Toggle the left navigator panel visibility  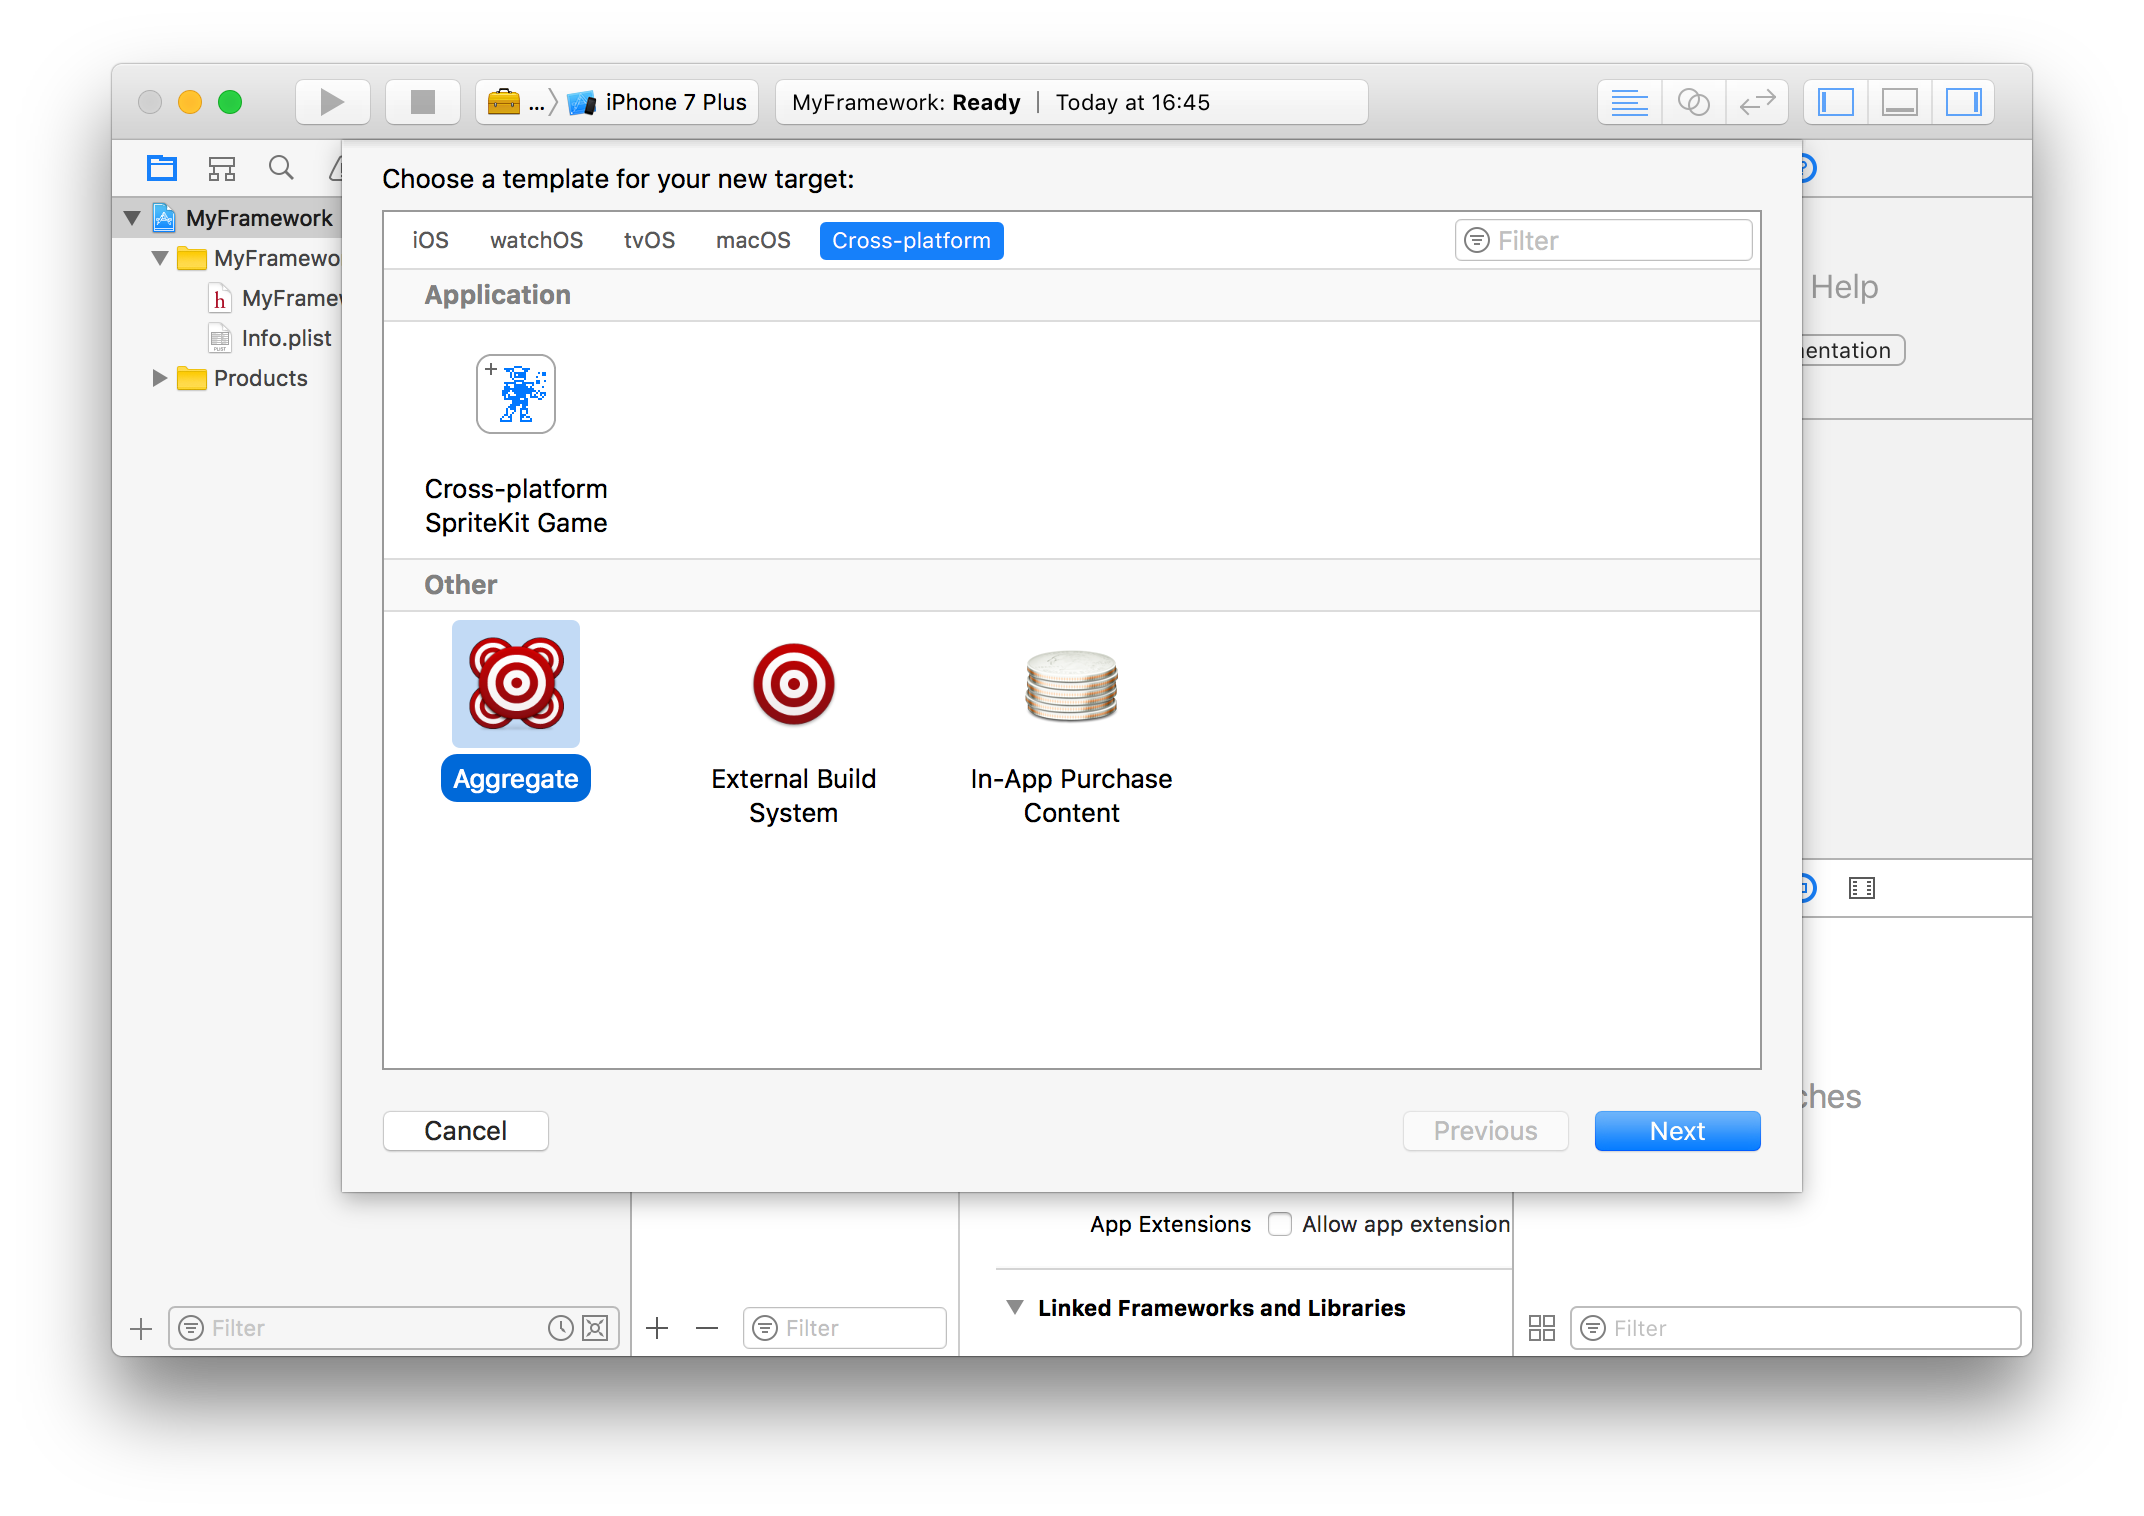1834,101
